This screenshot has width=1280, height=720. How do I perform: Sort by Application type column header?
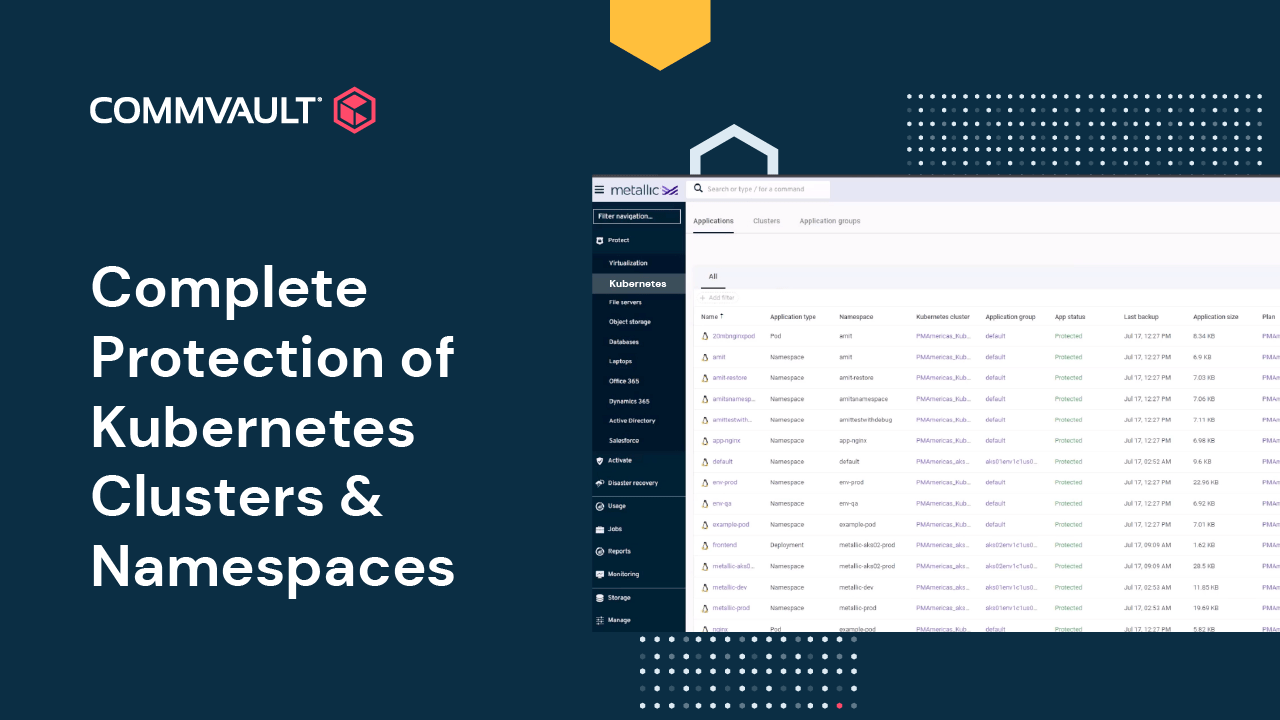[793, 317]
